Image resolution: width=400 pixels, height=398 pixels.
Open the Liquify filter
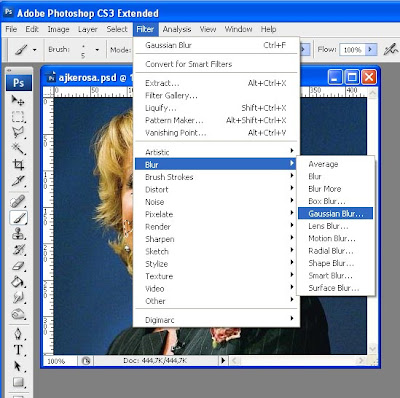[x=216, y=108]
